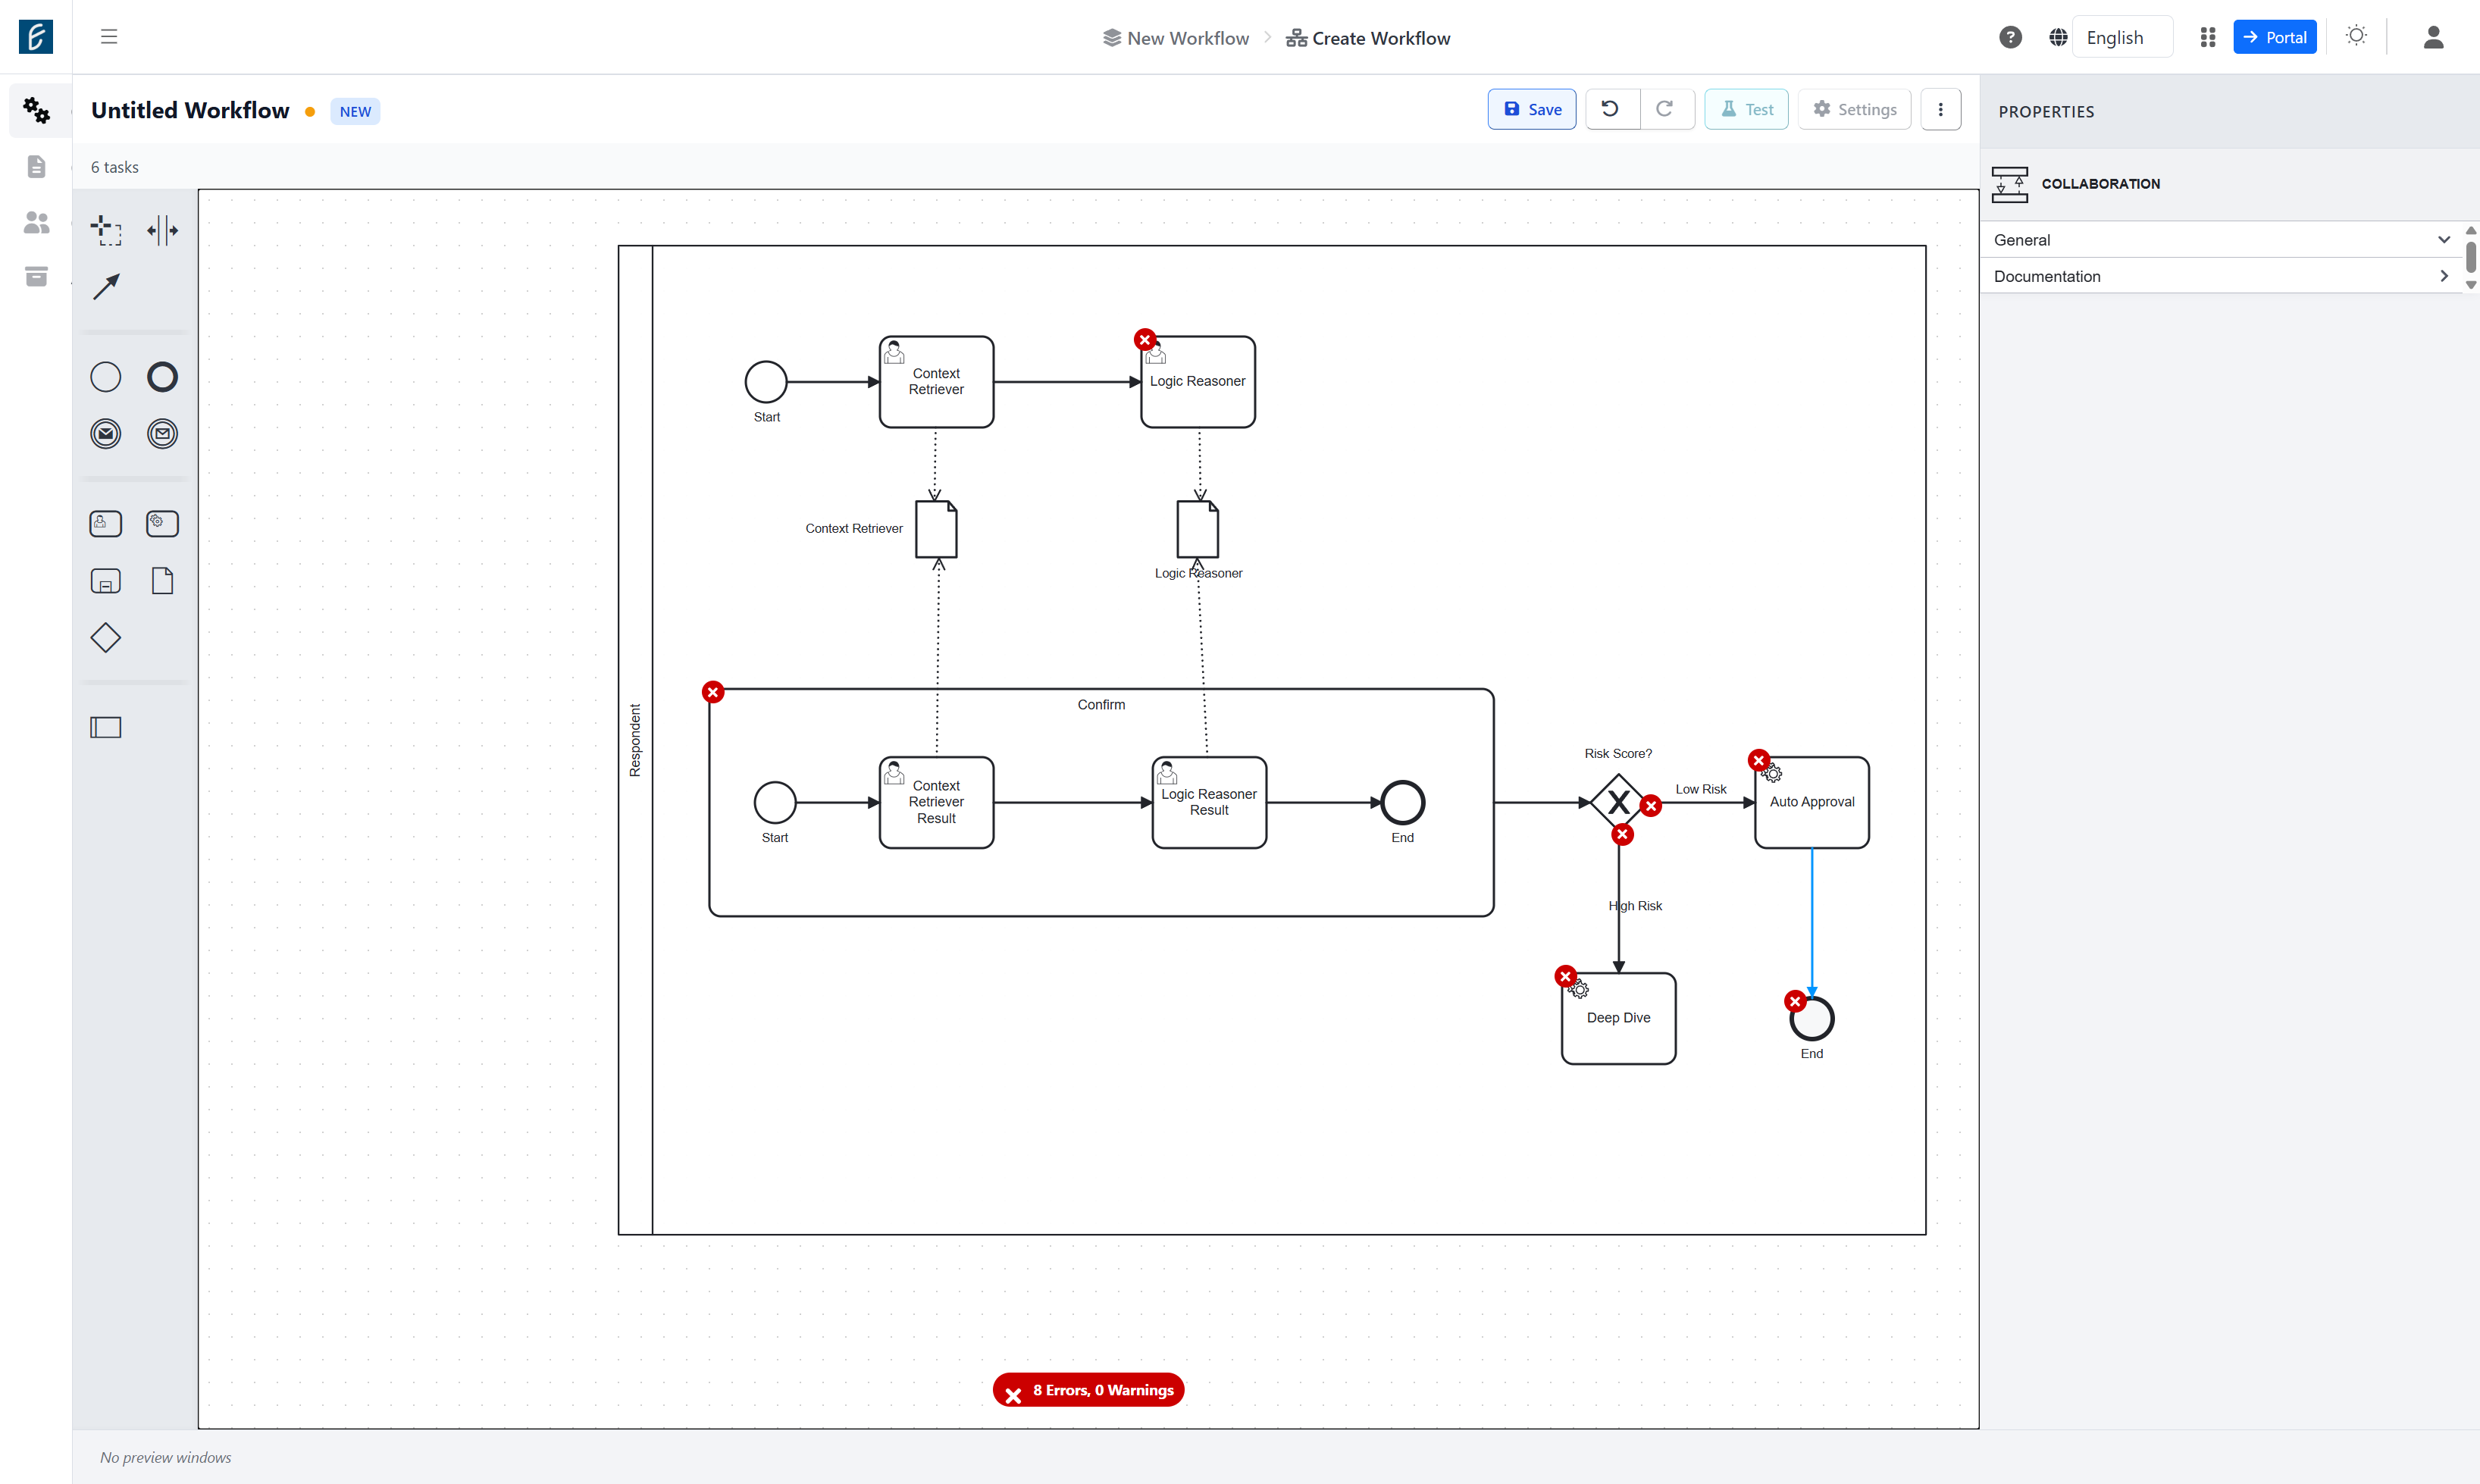The width and height of the screenshot is (2480, 1484).
Task: Pick the start event circle in palette
Action: 106,377
